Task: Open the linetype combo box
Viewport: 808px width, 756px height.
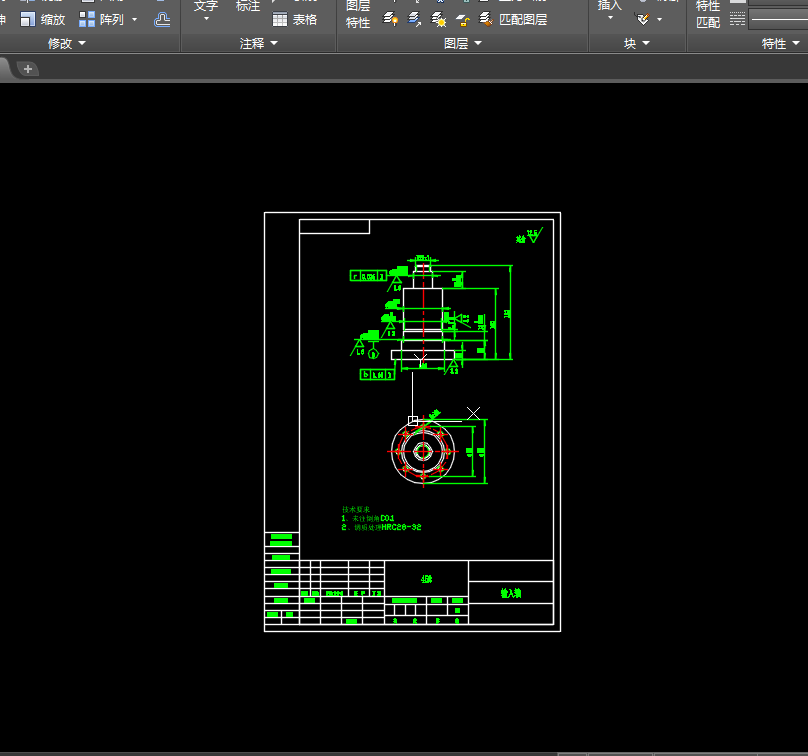Action: pos(778,20)
